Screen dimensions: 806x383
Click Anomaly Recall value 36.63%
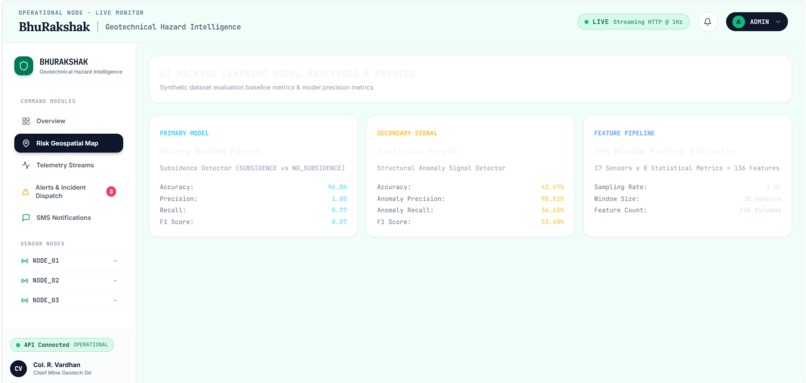(553, 210)
